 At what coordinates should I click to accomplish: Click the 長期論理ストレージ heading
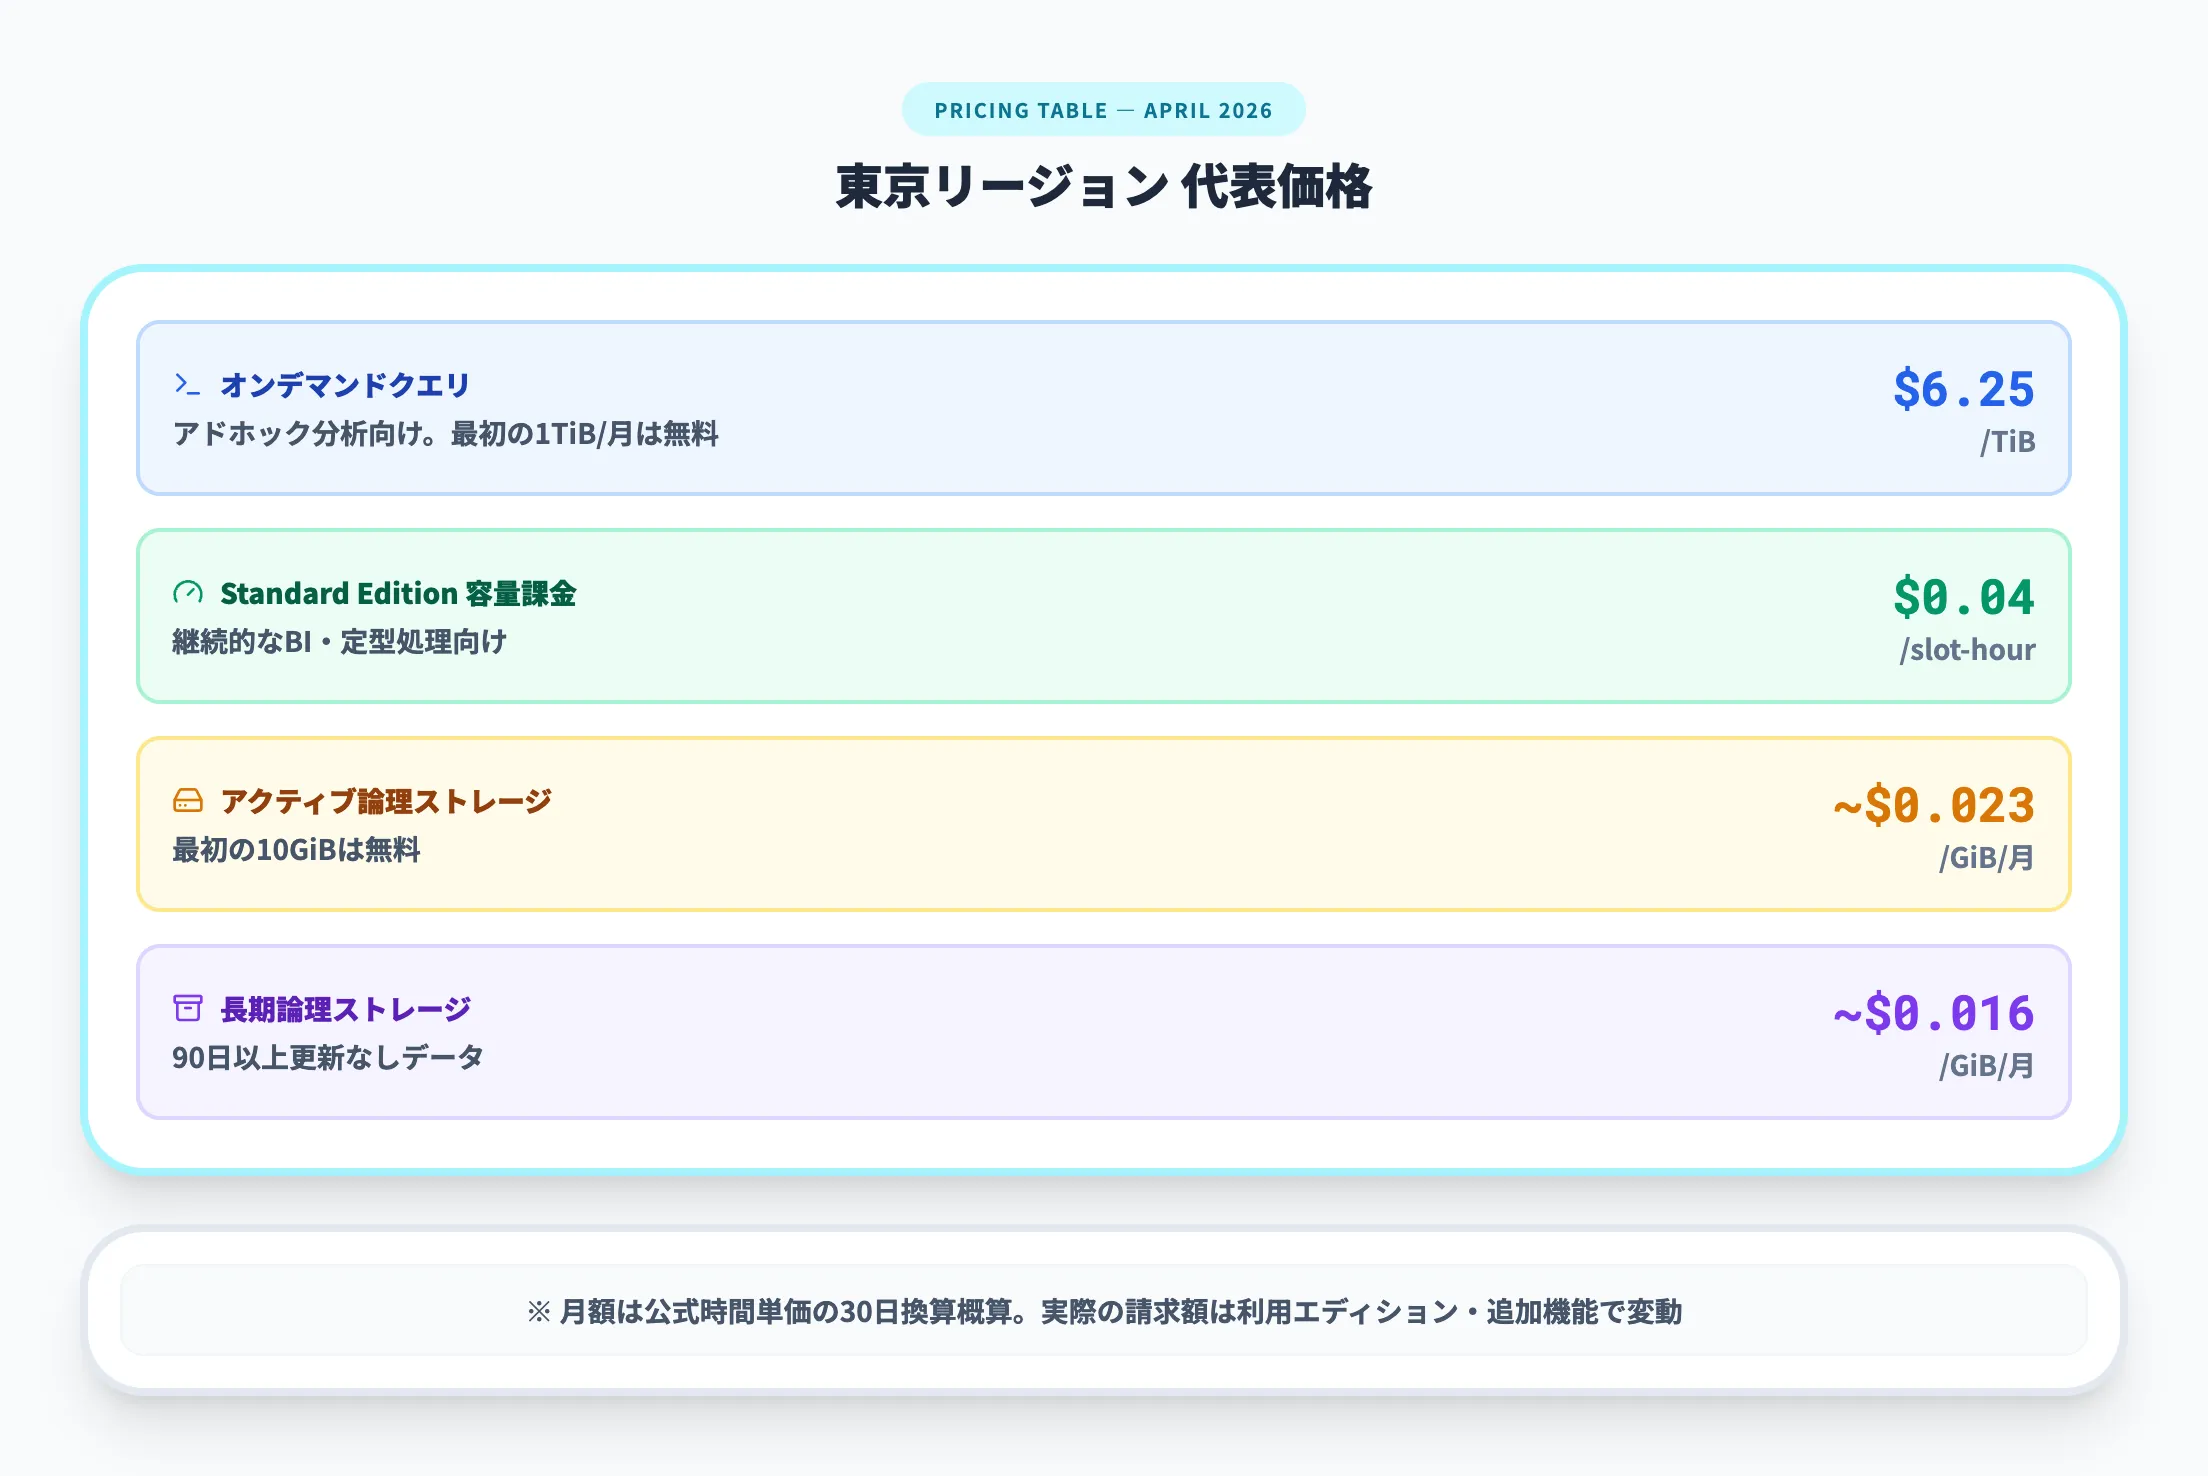pyautogui.click(x=344, y=1010)
